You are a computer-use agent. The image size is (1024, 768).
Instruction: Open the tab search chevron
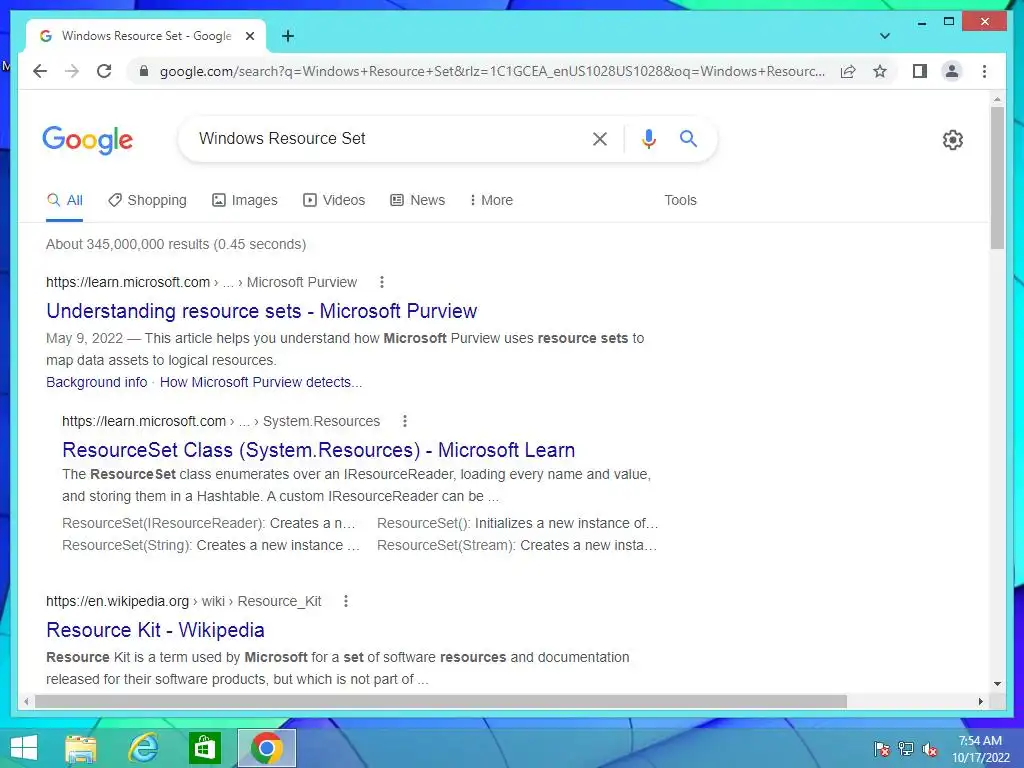click(885, 36)
